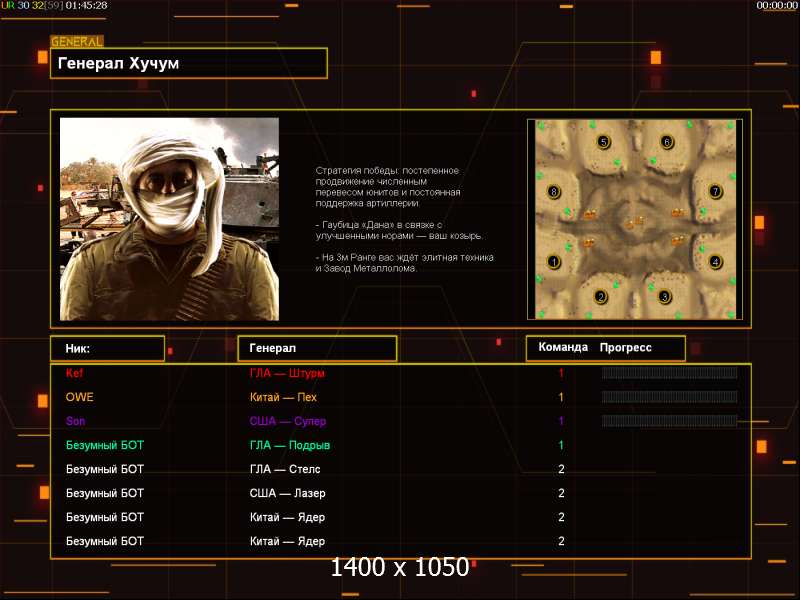Click the Ник: column header
Screen dimensions: 800x600
[107, 348]
